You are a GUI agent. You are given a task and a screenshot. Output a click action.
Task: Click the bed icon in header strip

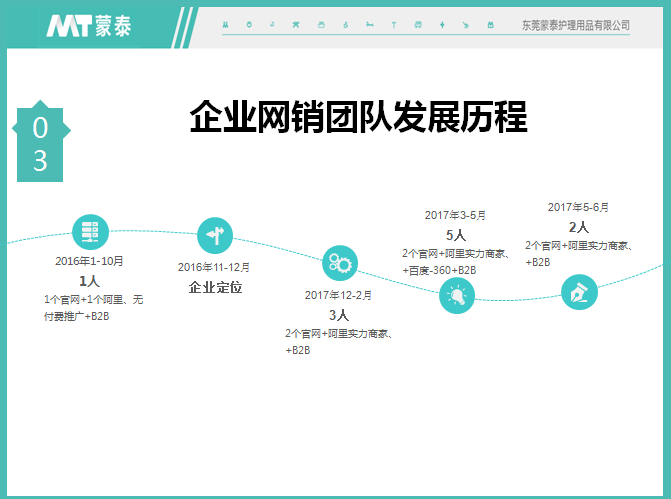coord(369,24)
